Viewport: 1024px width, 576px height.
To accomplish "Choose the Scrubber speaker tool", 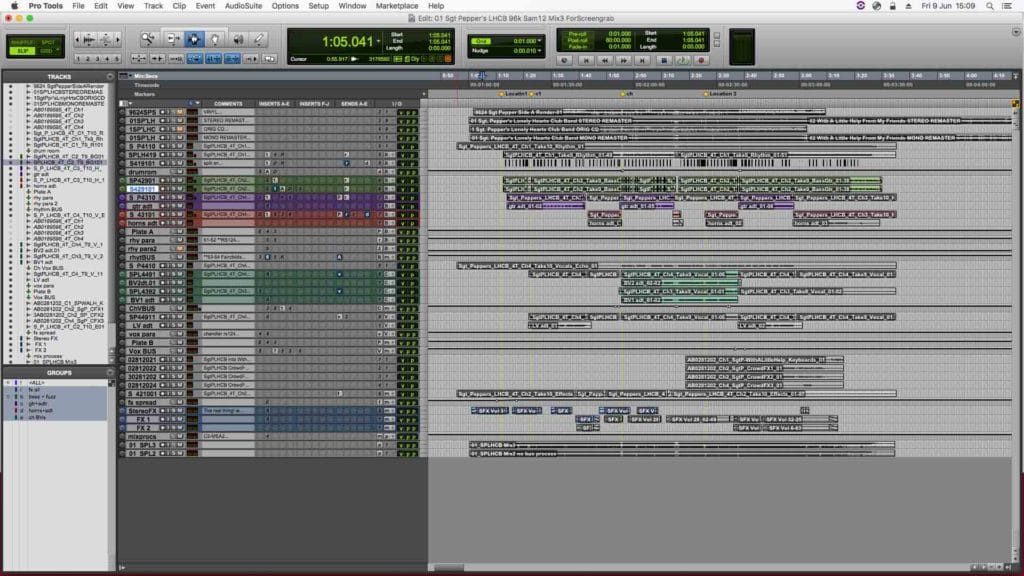I will coord(238,40).
